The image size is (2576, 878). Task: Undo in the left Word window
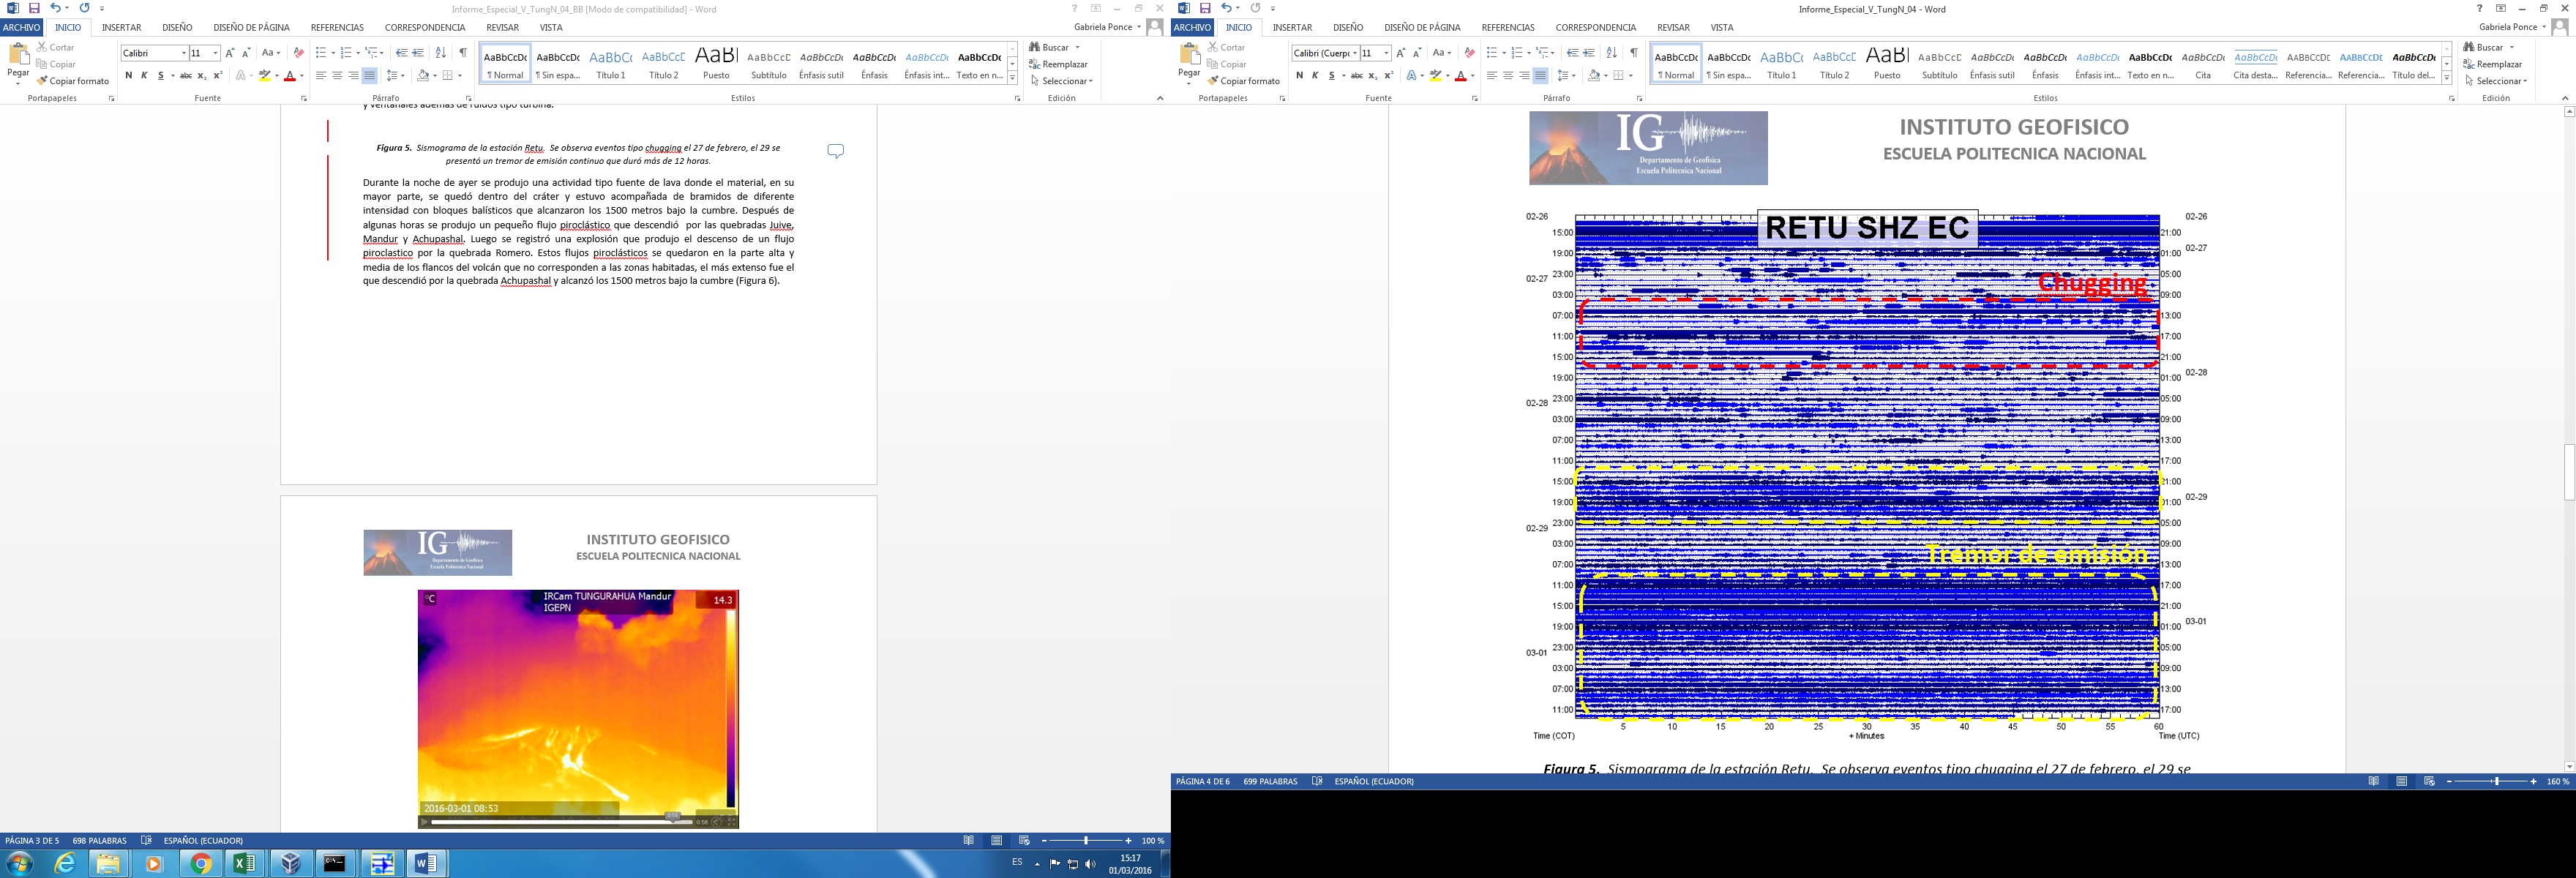point(55,8)
